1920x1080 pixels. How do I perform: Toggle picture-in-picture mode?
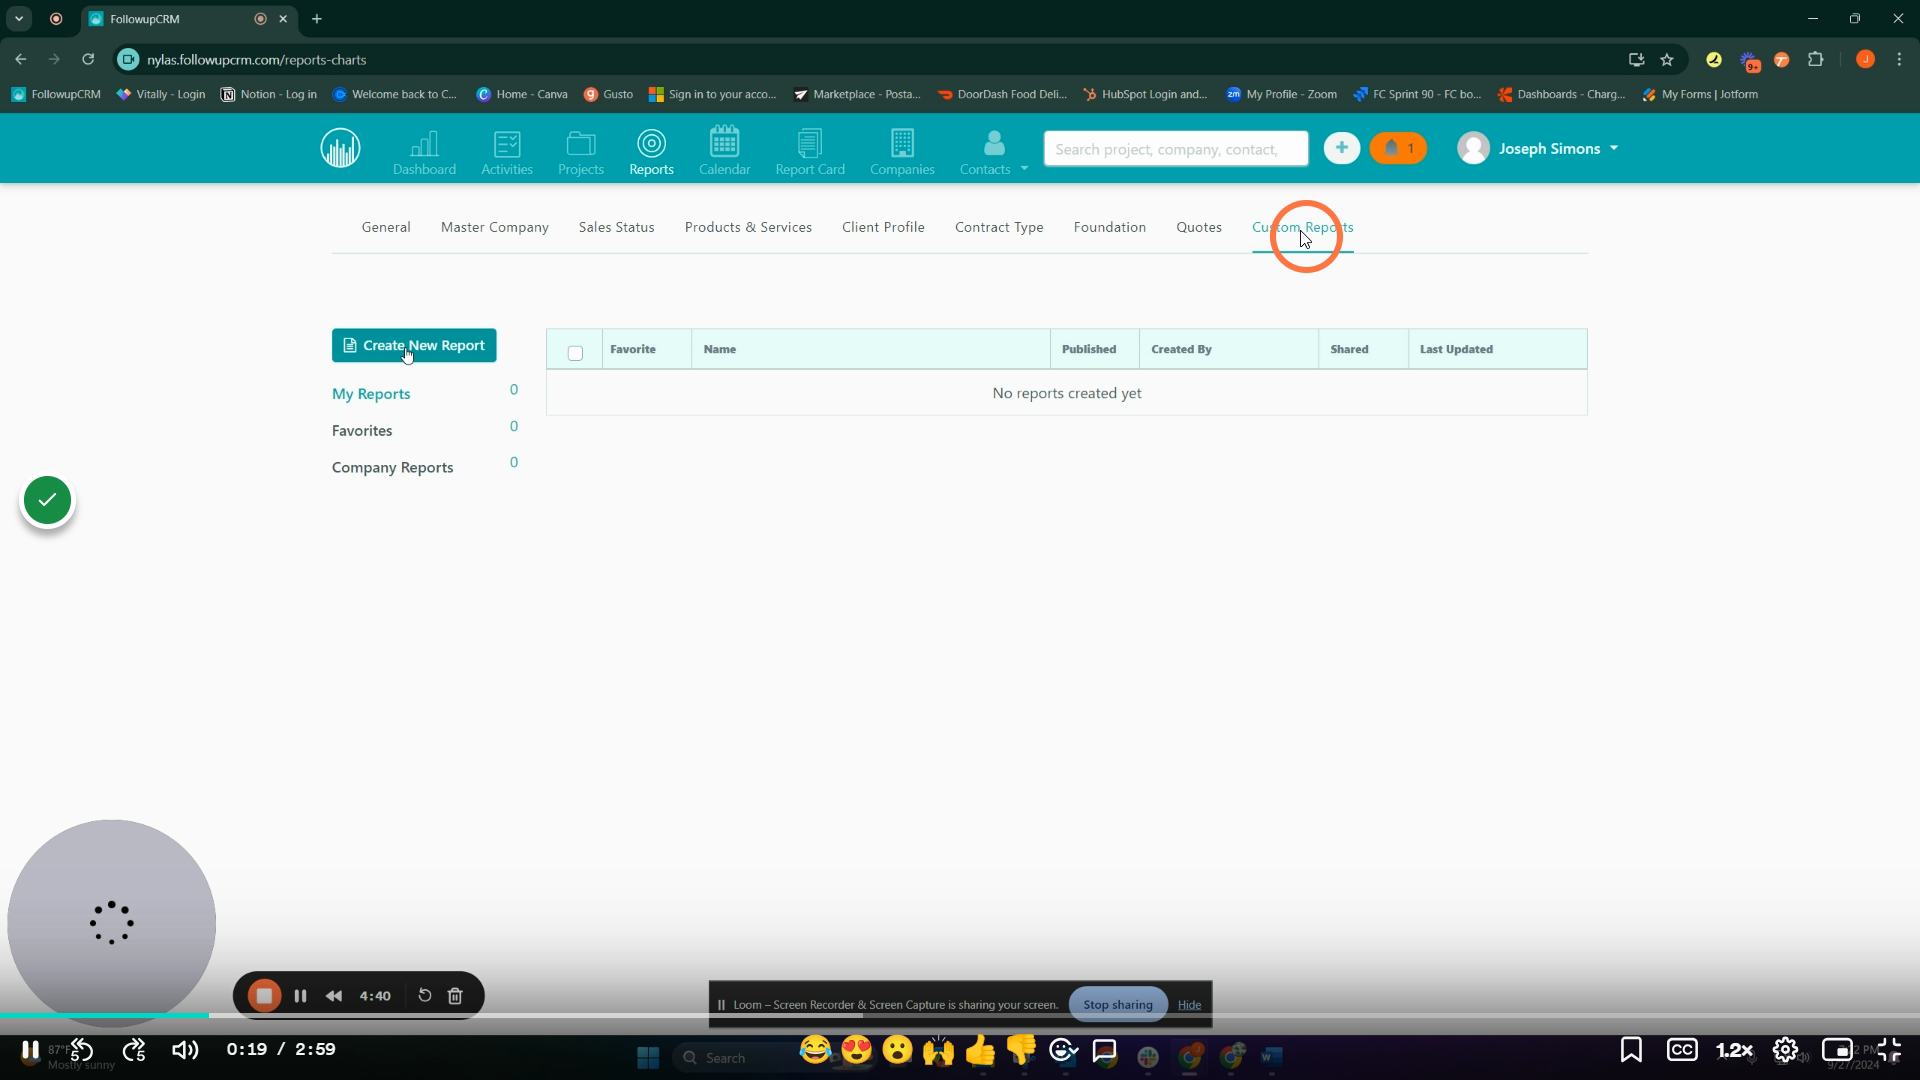pyautogui.click(x=1837, y=1050)
